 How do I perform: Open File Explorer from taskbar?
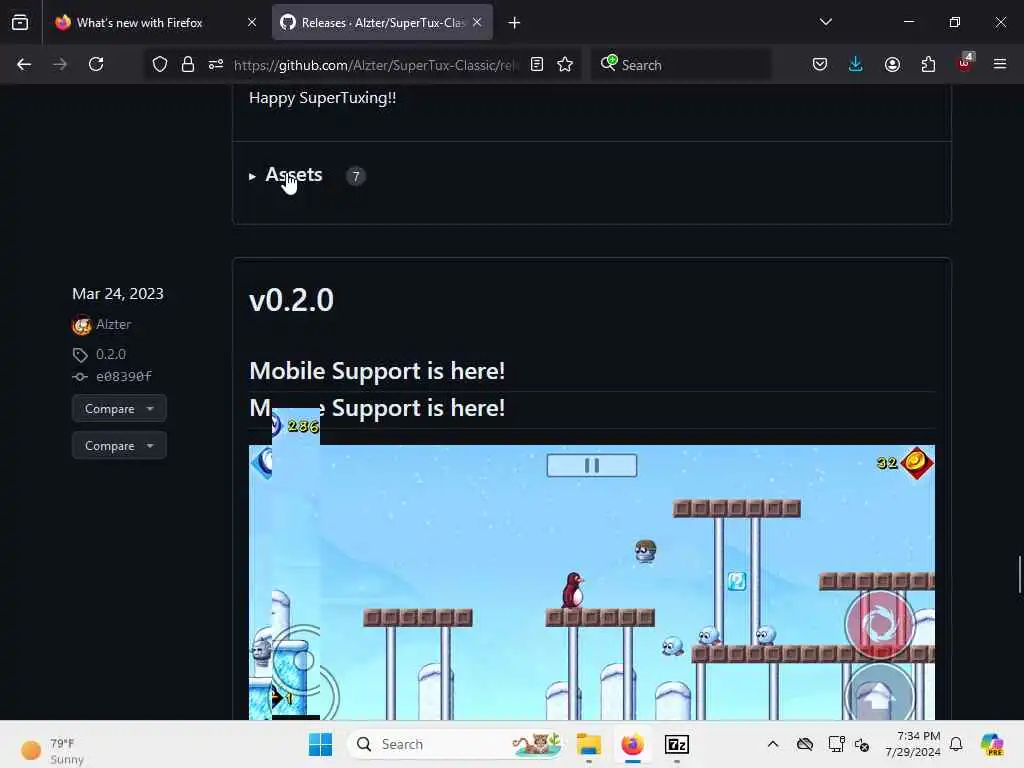(x=588, y=744)
